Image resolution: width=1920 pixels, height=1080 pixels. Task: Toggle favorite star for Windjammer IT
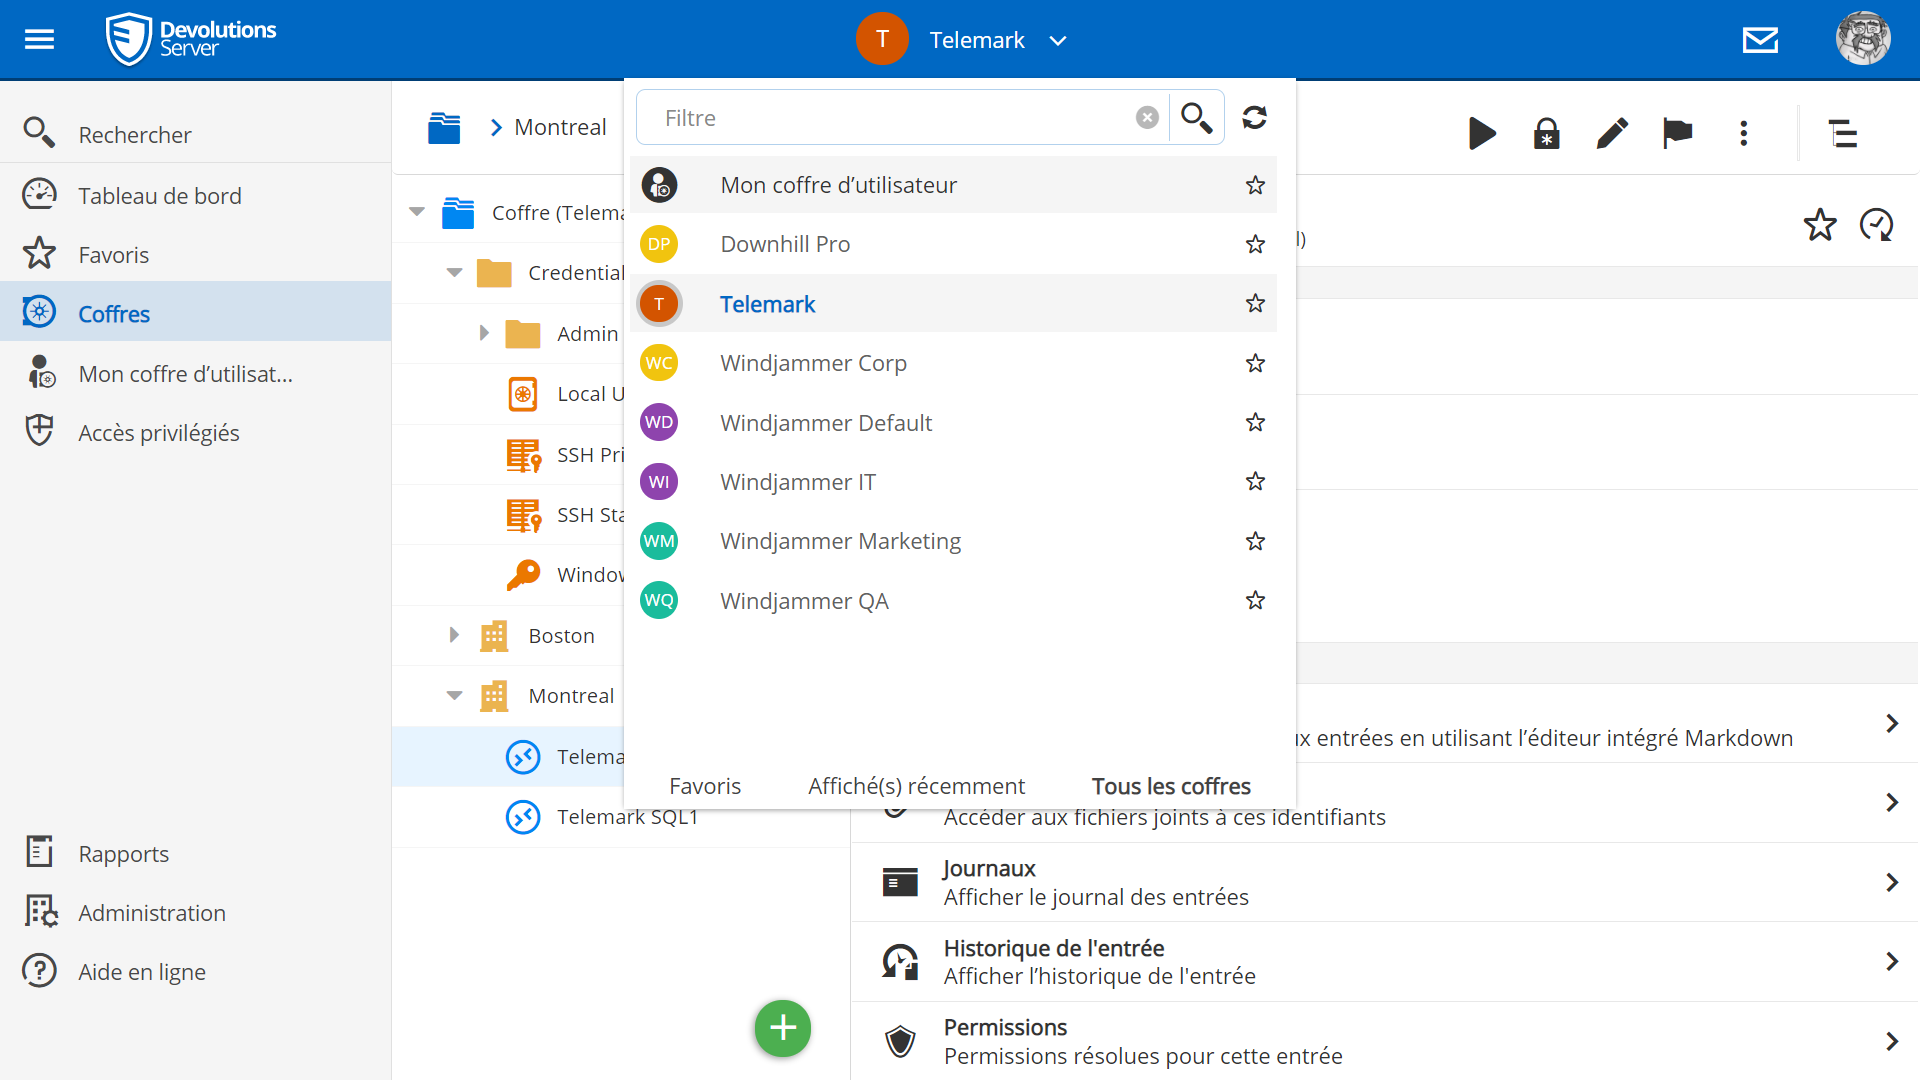click(x=1255, y=482)
